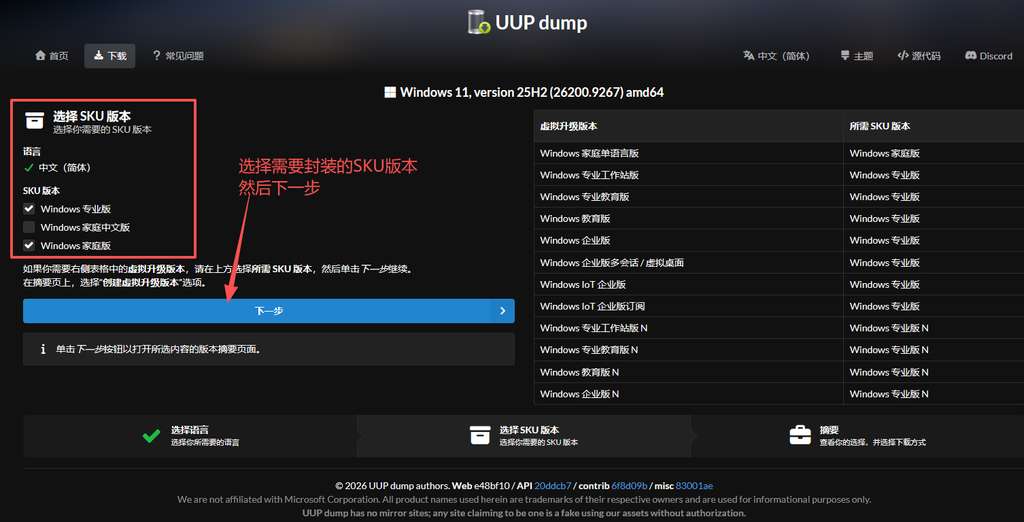Open the 首页 menu item
Image resolution: width=1024 pixels, height=522 pixels.
click(x=52, y=56)
